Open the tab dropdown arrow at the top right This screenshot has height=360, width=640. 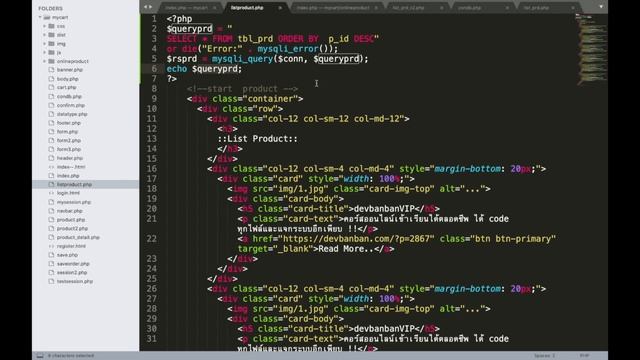pyautogui.click(x=601, y=7)
